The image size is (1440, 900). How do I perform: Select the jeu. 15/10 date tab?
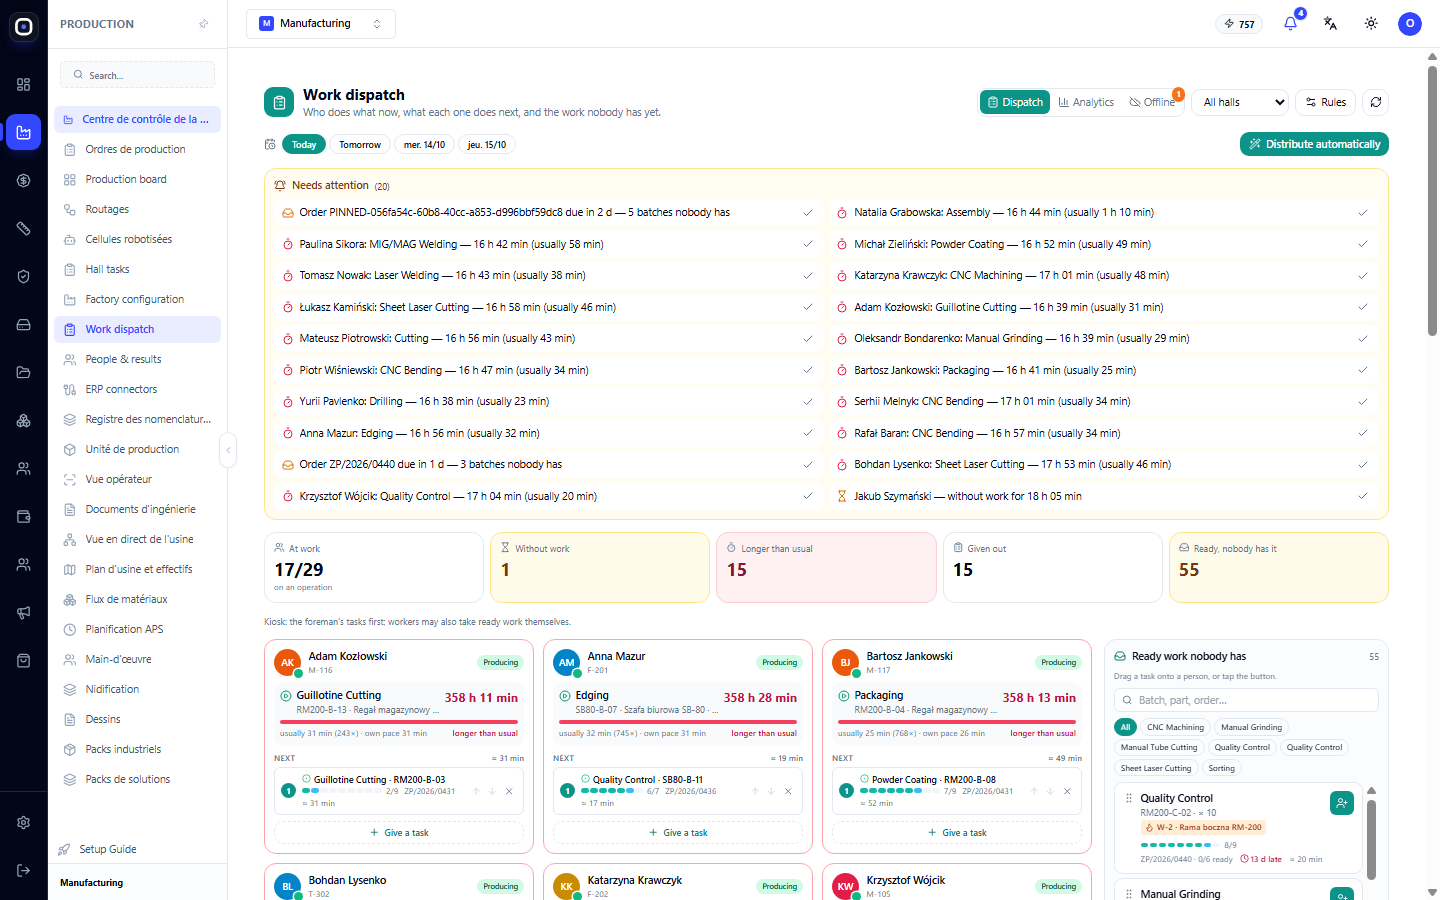click(x=487, y=145)
